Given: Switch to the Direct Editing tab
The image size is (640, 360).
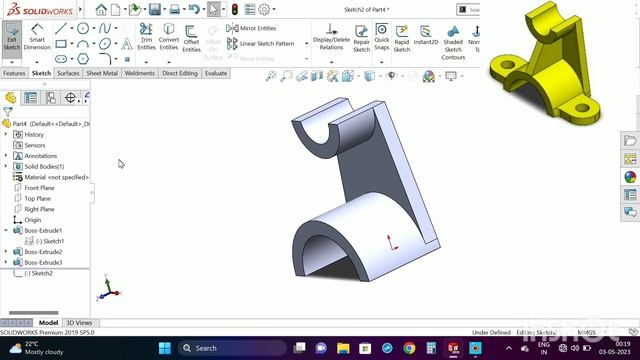Looking at the screenshot, I should coord(180,73).
